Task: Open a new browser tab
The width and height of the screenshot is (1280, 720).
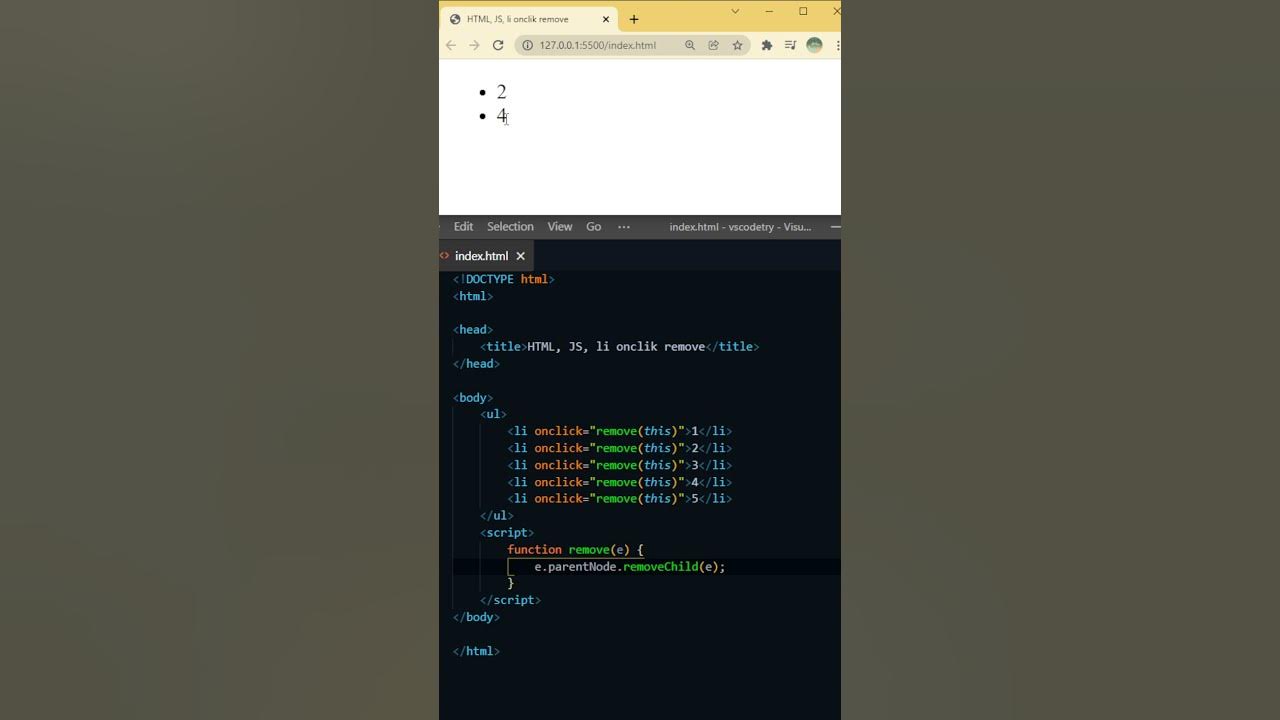Action: coord(634,19)
